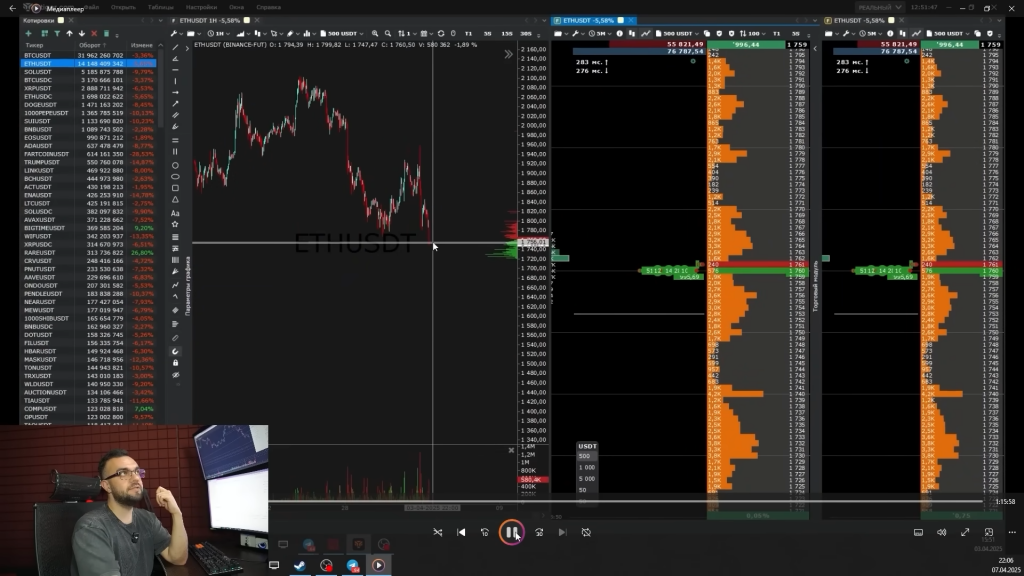The height and width of the screenshot is (576, 1024).
Task: Open step 100 dropdown in middle order book
Action: (x=752, y=33)
